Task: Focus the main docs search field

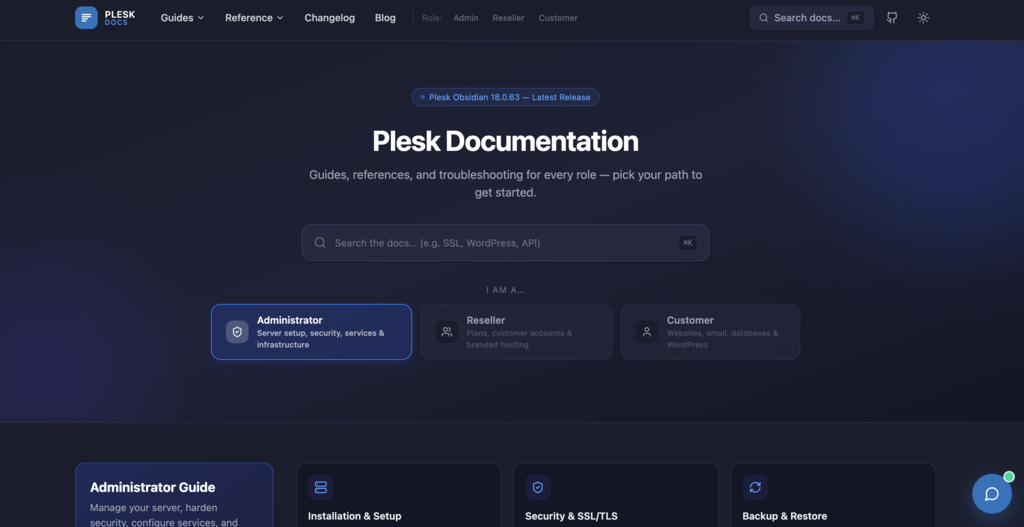Action: pyautogui.click(x=505, y=243)
